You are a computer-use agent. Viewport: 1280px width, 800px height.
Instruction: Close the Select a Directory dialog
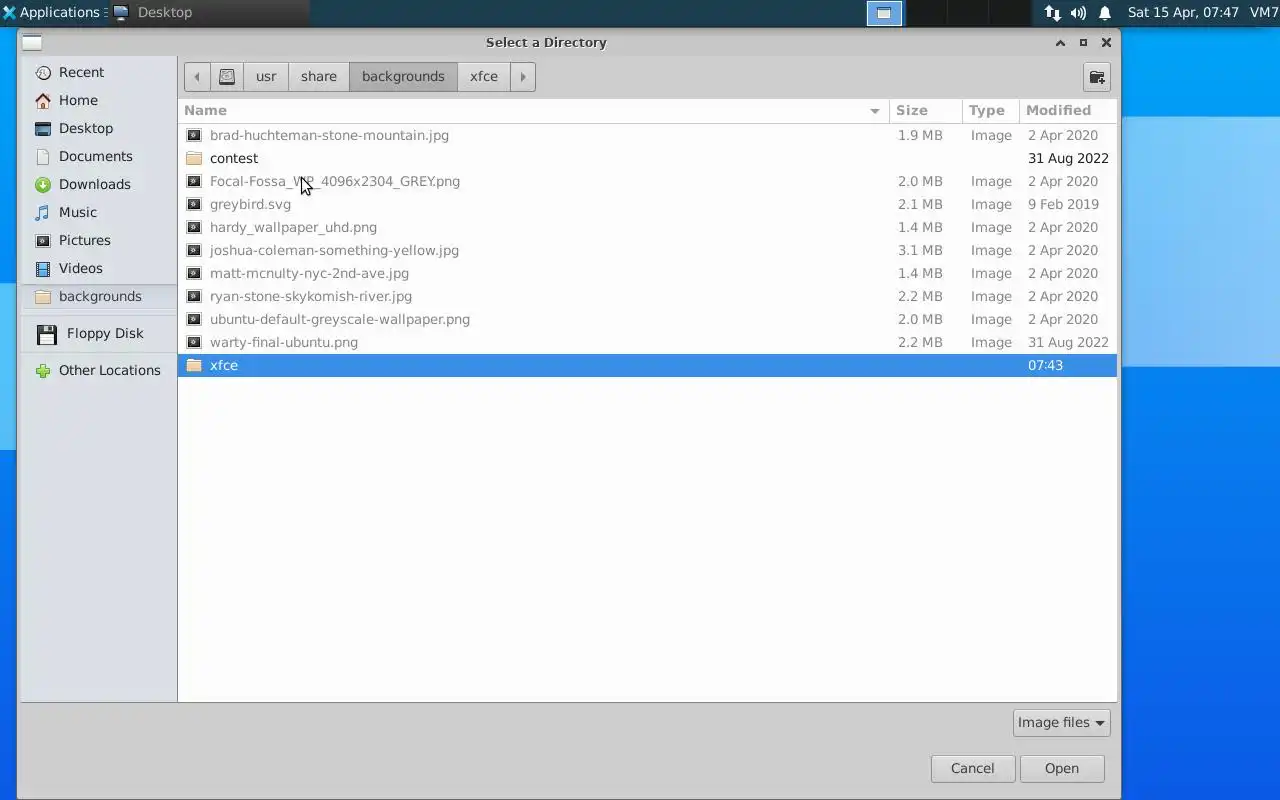pyautogui.click(x=1106, y=42)
